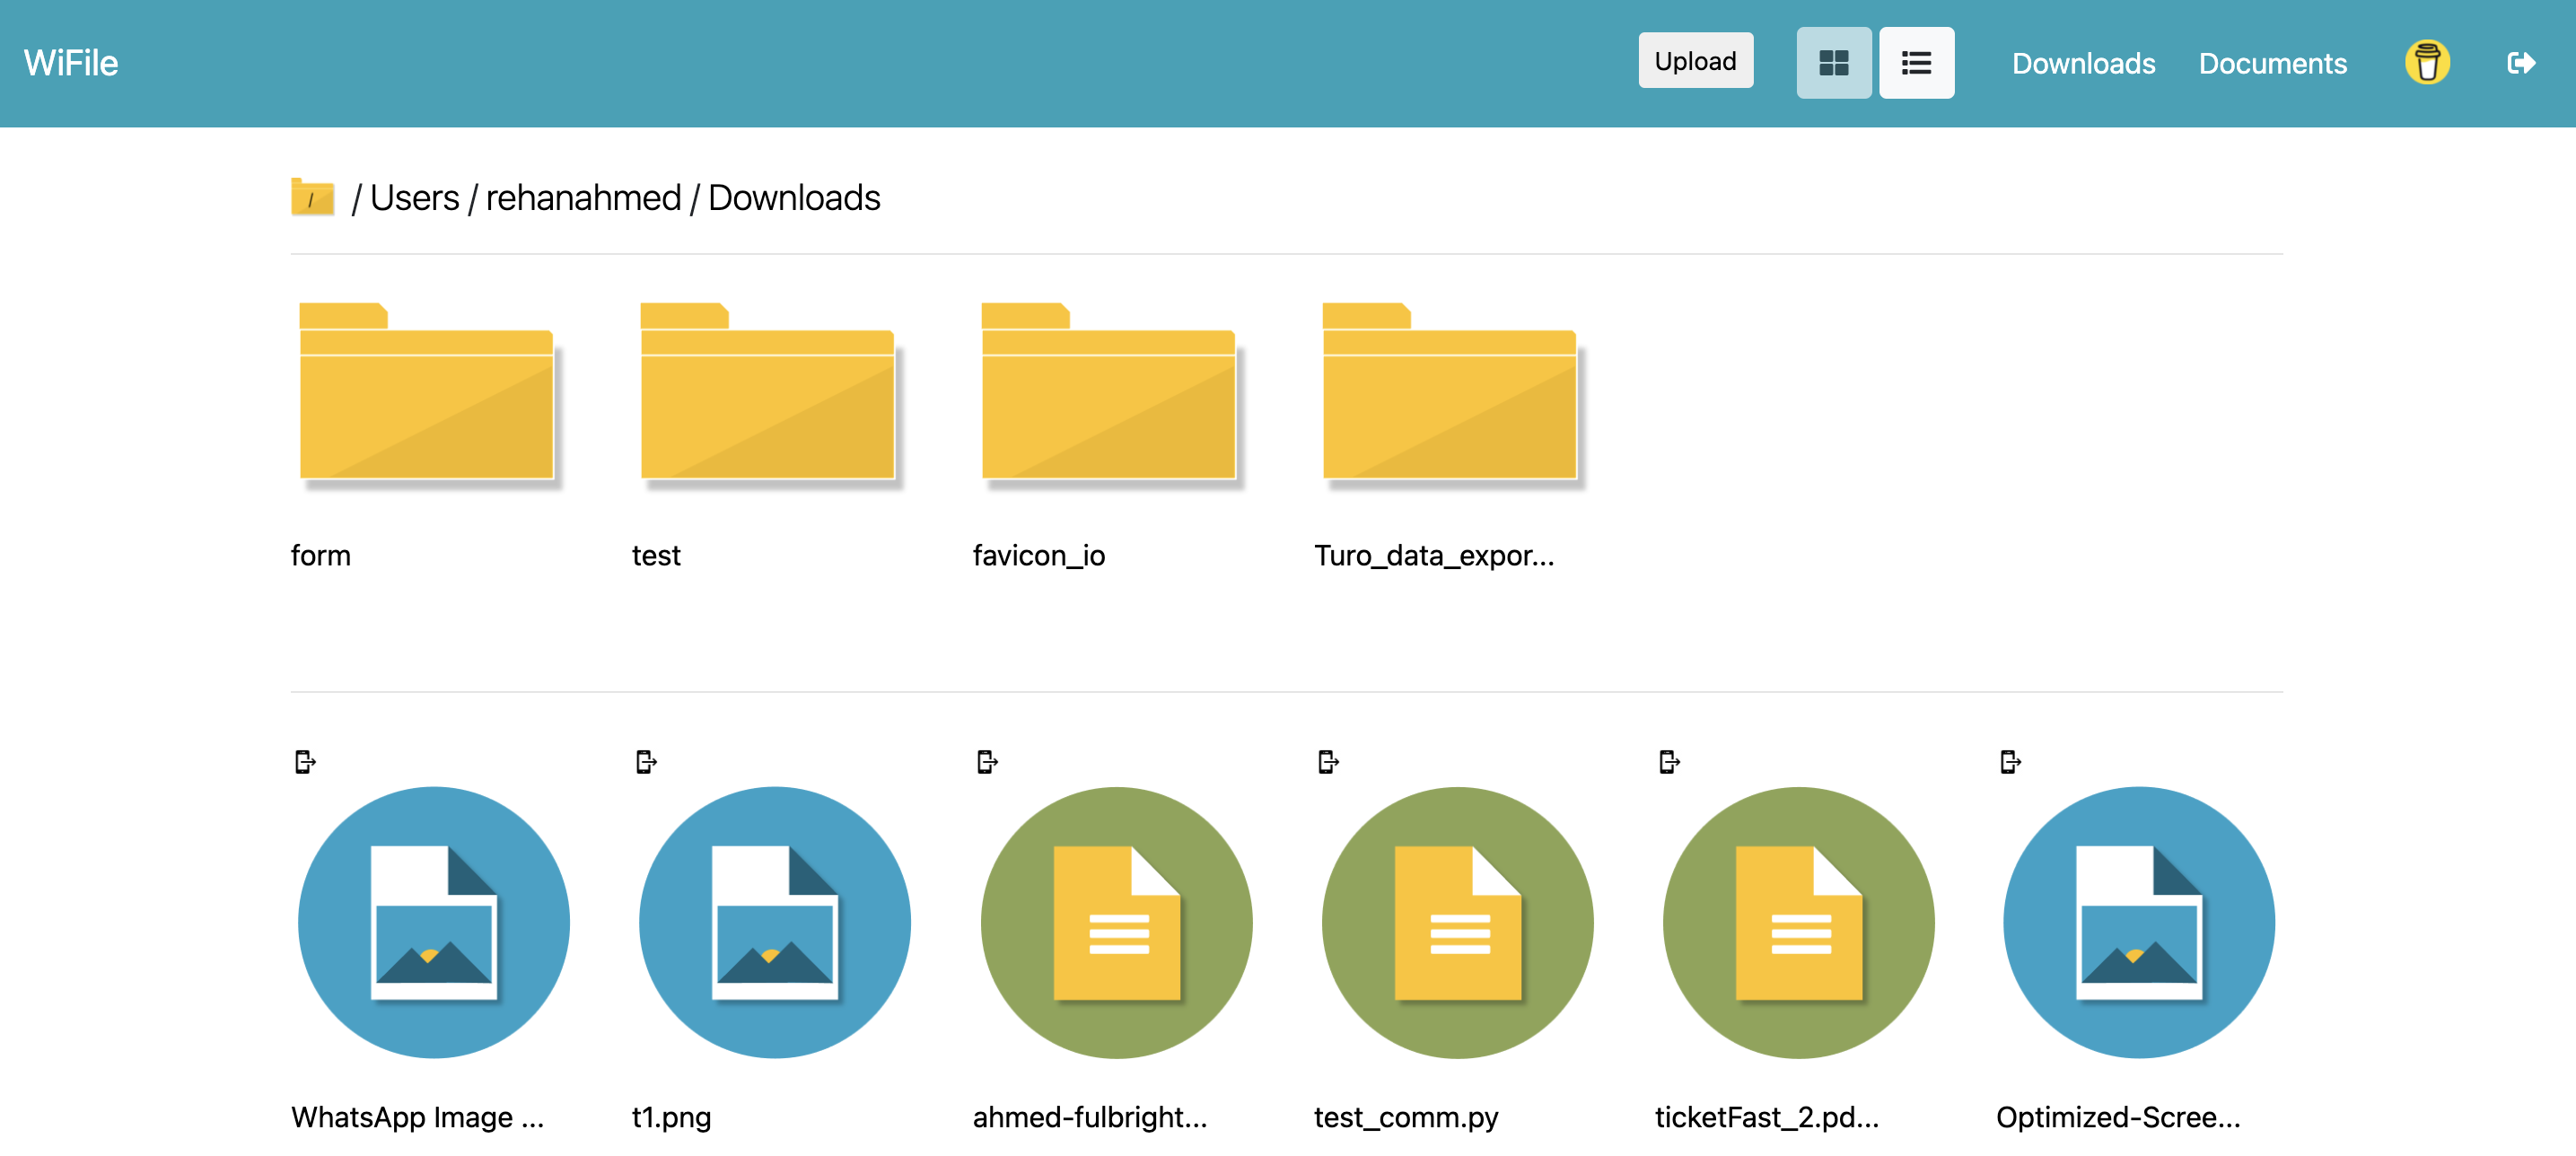
Task: Switch to grid view layout
Action: (x=1833, y=63)
